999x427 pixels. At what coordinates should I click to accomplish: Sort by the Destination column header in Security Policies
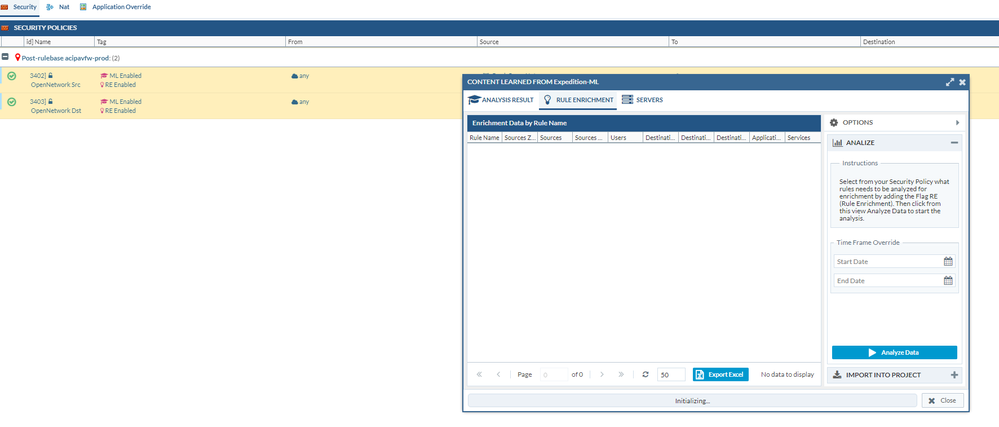click(929, 41)
